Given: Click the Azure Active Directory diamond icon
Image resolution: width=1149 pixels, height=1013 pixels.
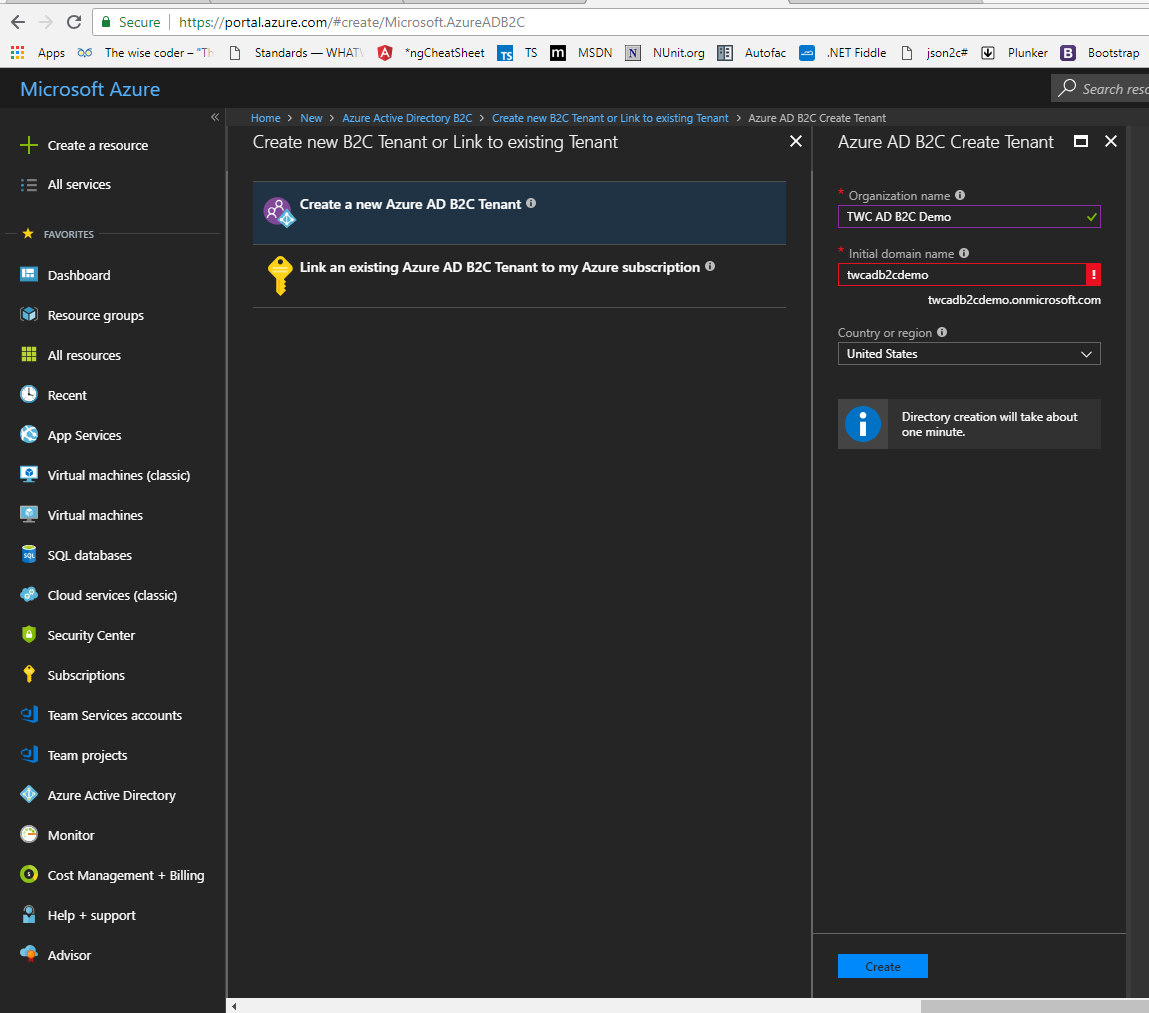Looking at the screenshot, I should (29, 795).
